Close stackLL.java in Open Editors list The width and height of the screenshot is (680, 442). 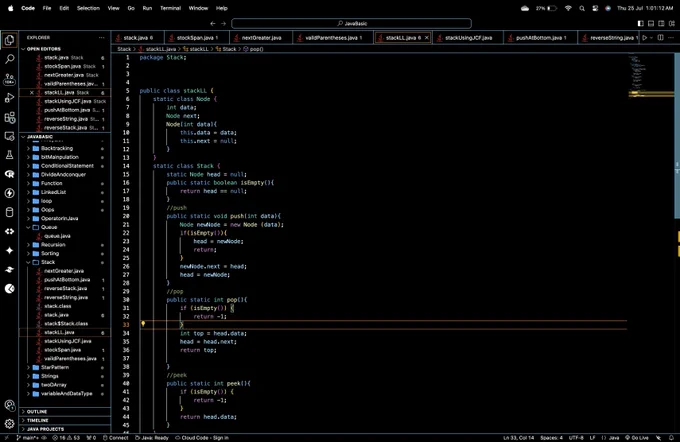32,92
